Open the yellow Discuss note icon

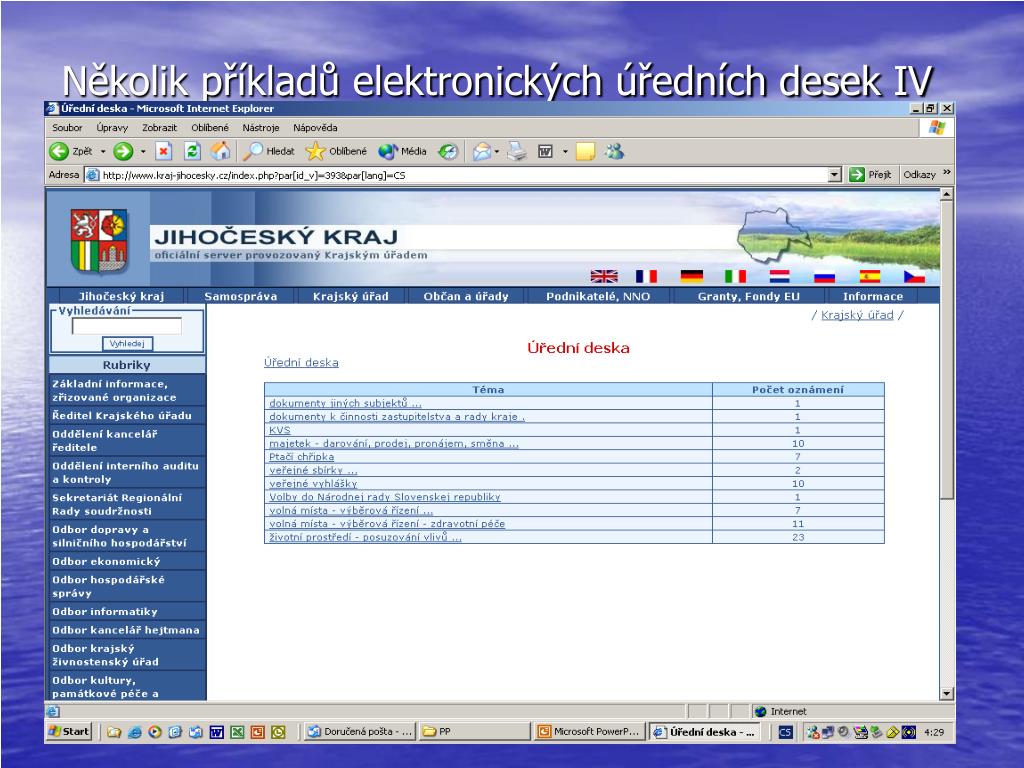click(x=585, y=152)
